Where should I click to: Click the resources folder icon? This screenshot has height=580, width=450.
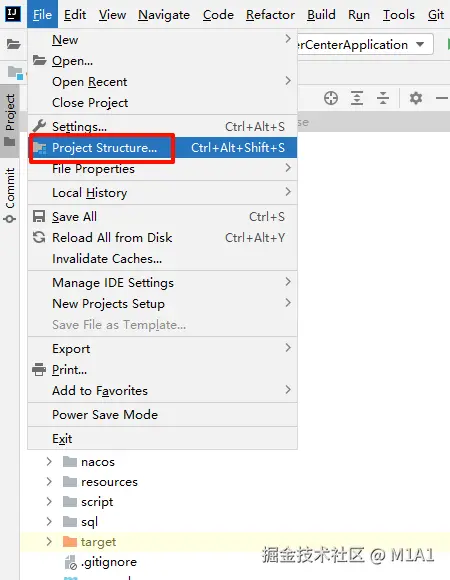(x=70, y=482)
